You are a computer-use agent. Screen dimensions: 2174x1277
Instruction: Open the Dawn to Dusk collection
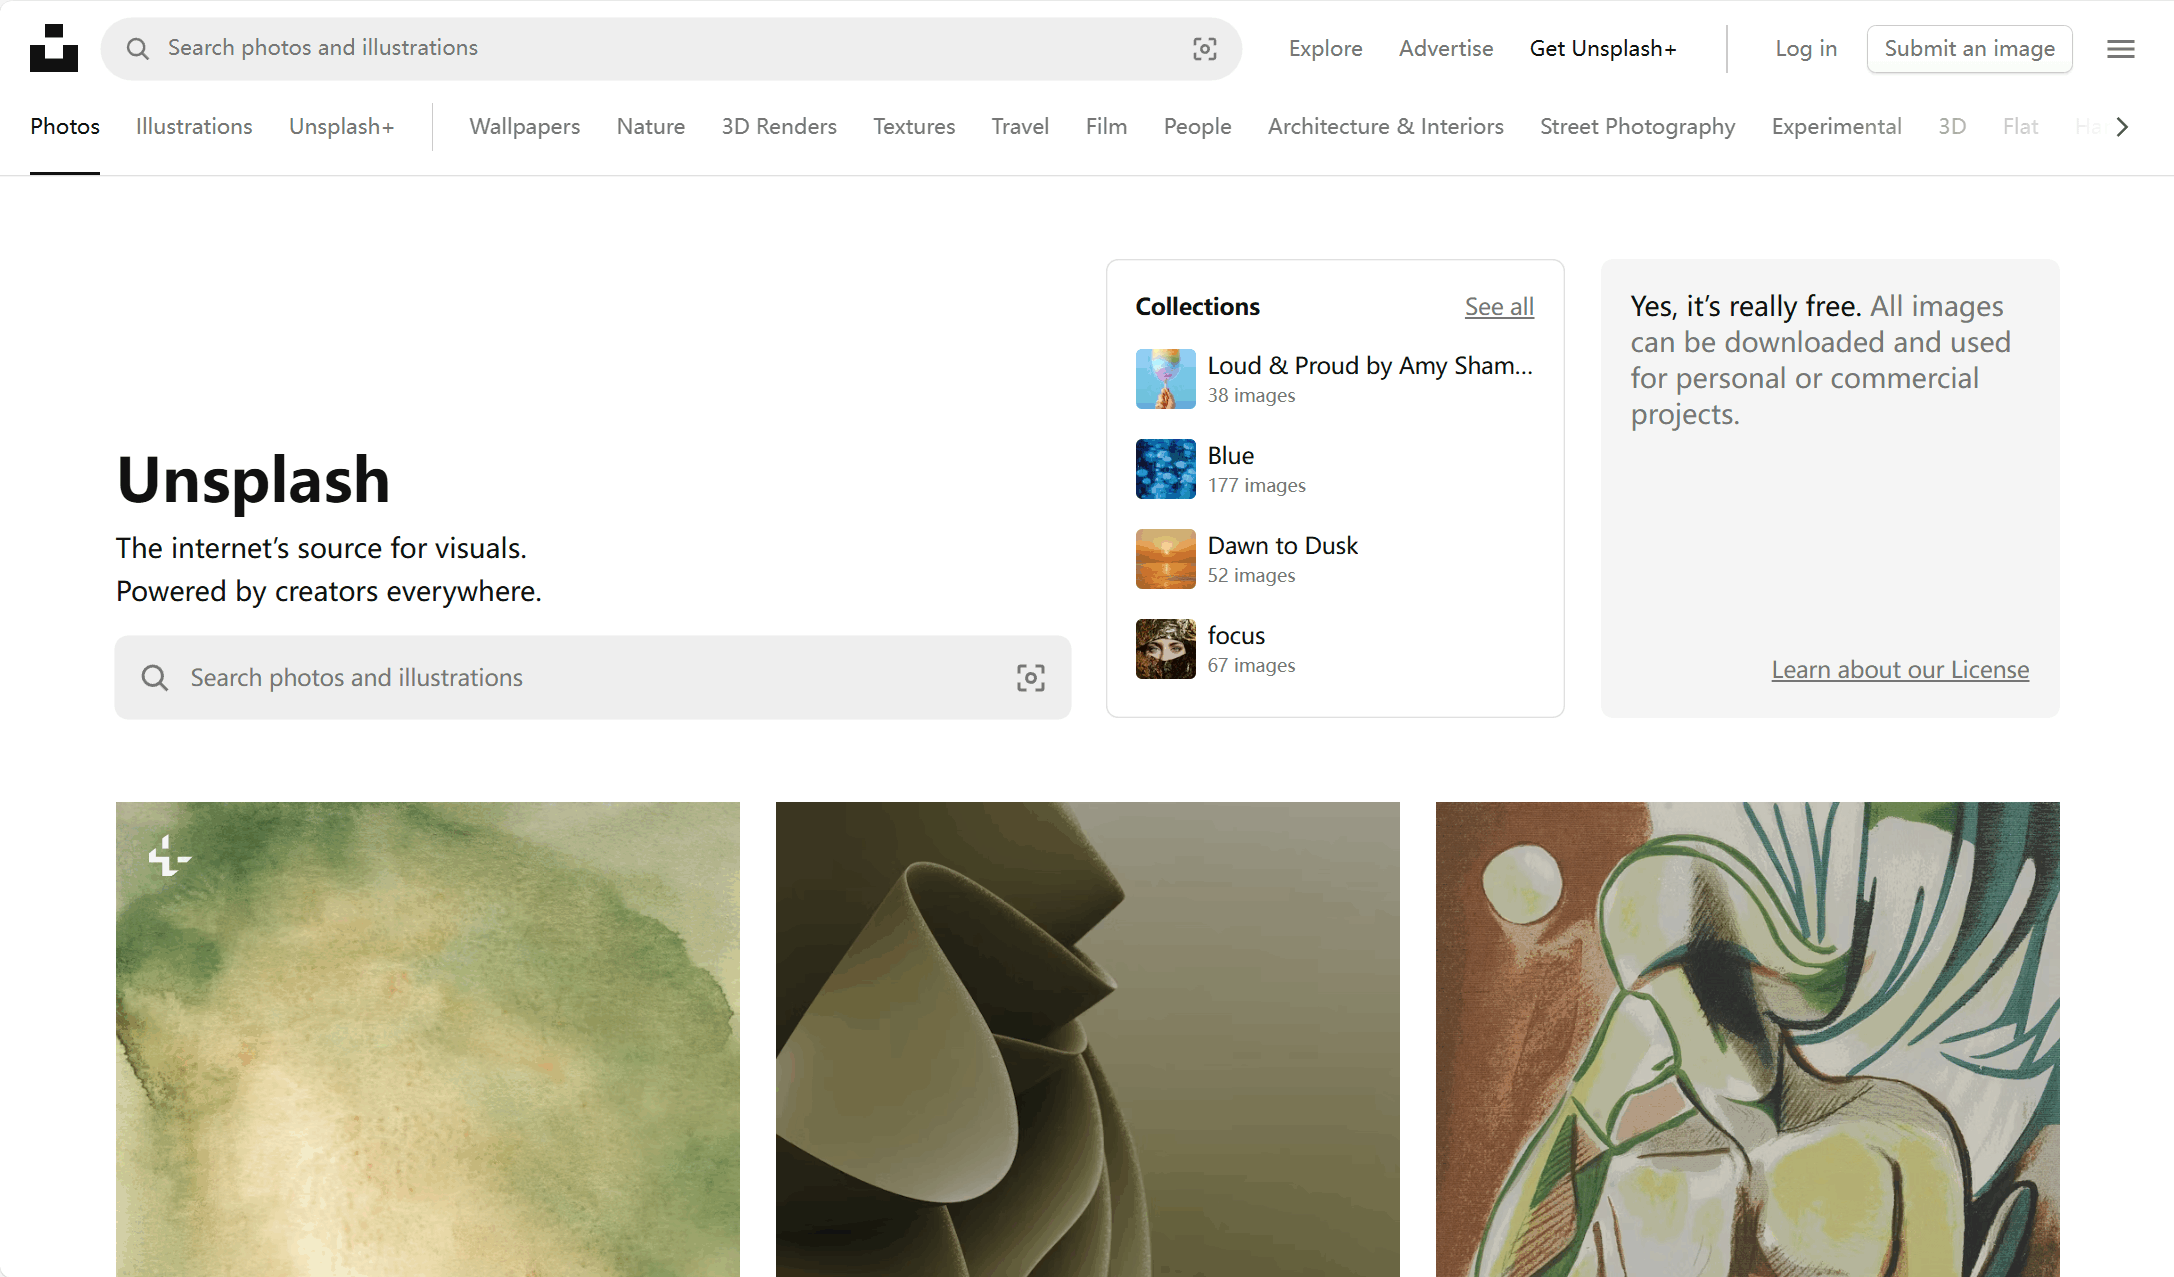[1282, 546]
